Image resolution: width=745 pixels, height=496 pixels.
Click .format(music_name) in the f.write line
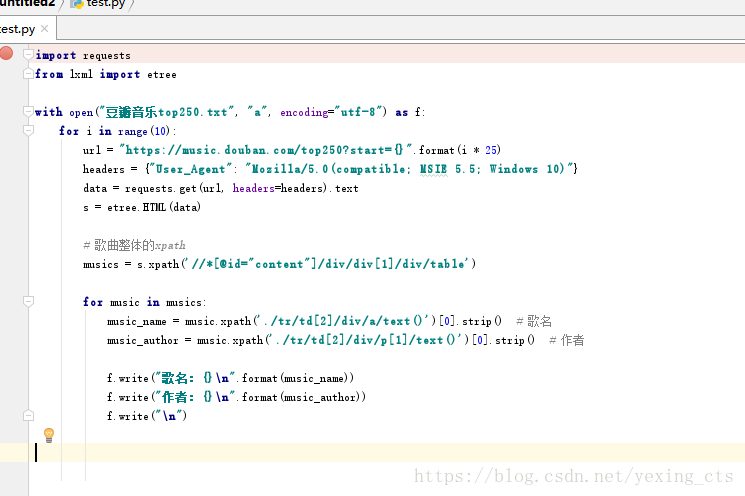click(x=295, y=378)
